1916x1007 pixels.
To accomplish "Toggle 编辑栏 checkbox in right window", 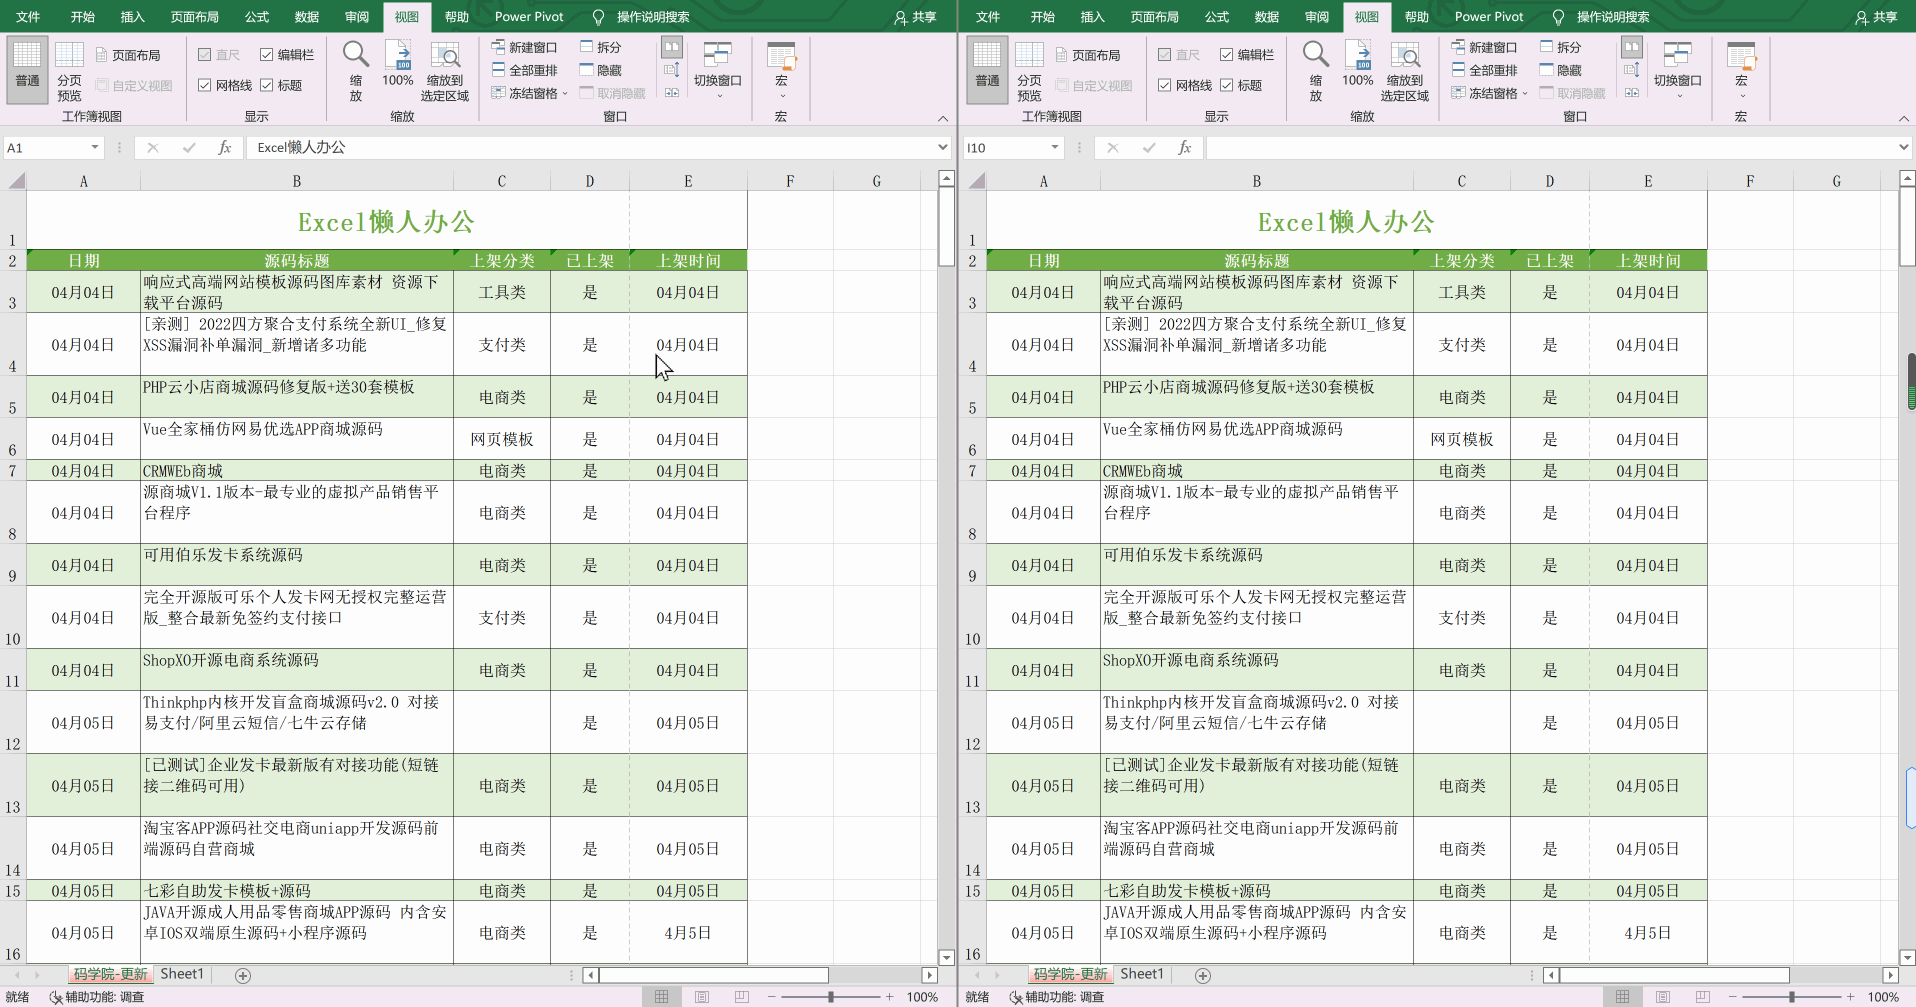I will 1226,55.
